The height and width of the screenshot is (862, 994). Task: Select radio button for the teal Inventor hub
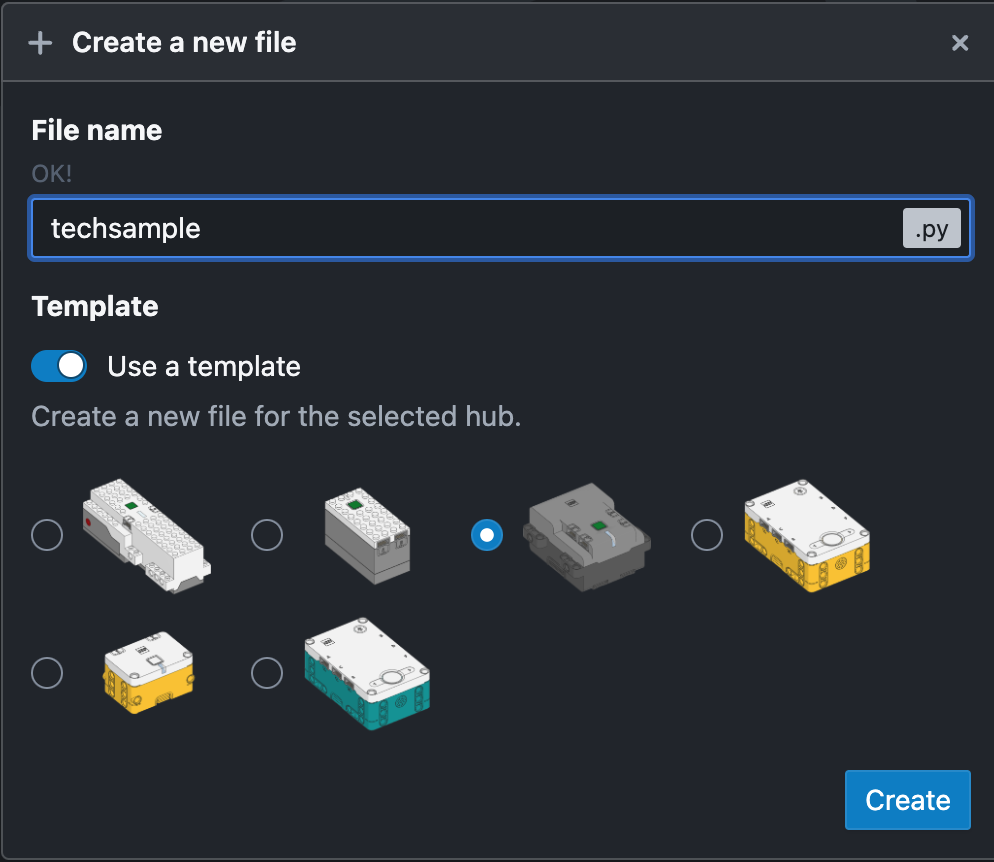267,672
